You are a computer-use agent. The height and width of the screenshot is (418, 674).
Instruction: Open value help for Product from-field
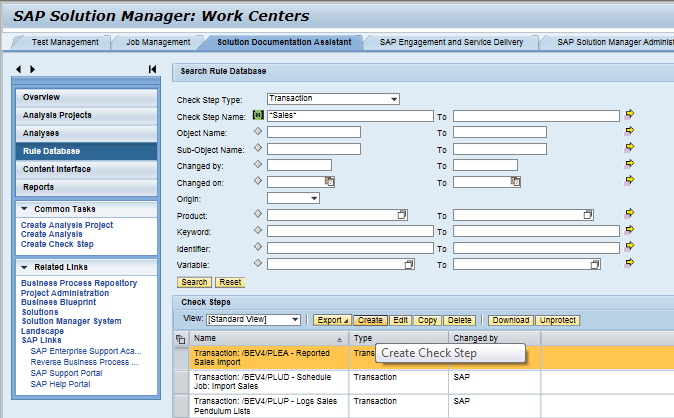(402, 215)
